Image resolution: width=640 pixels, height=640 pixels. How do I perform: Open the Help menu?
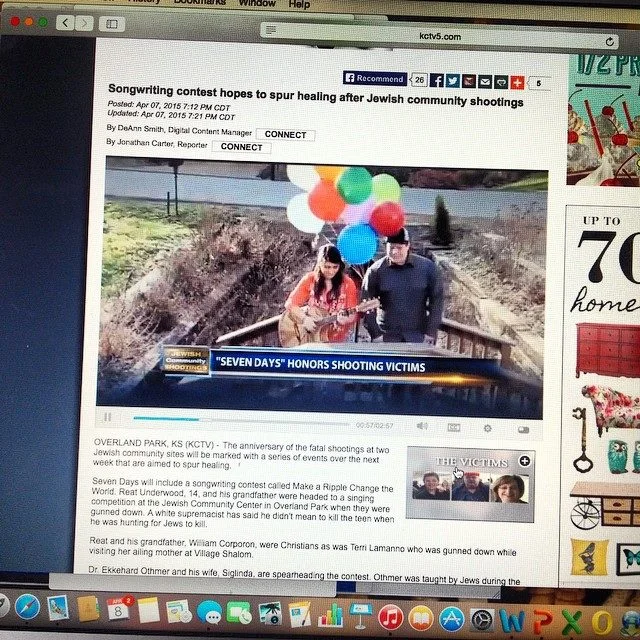coord(299,4)
